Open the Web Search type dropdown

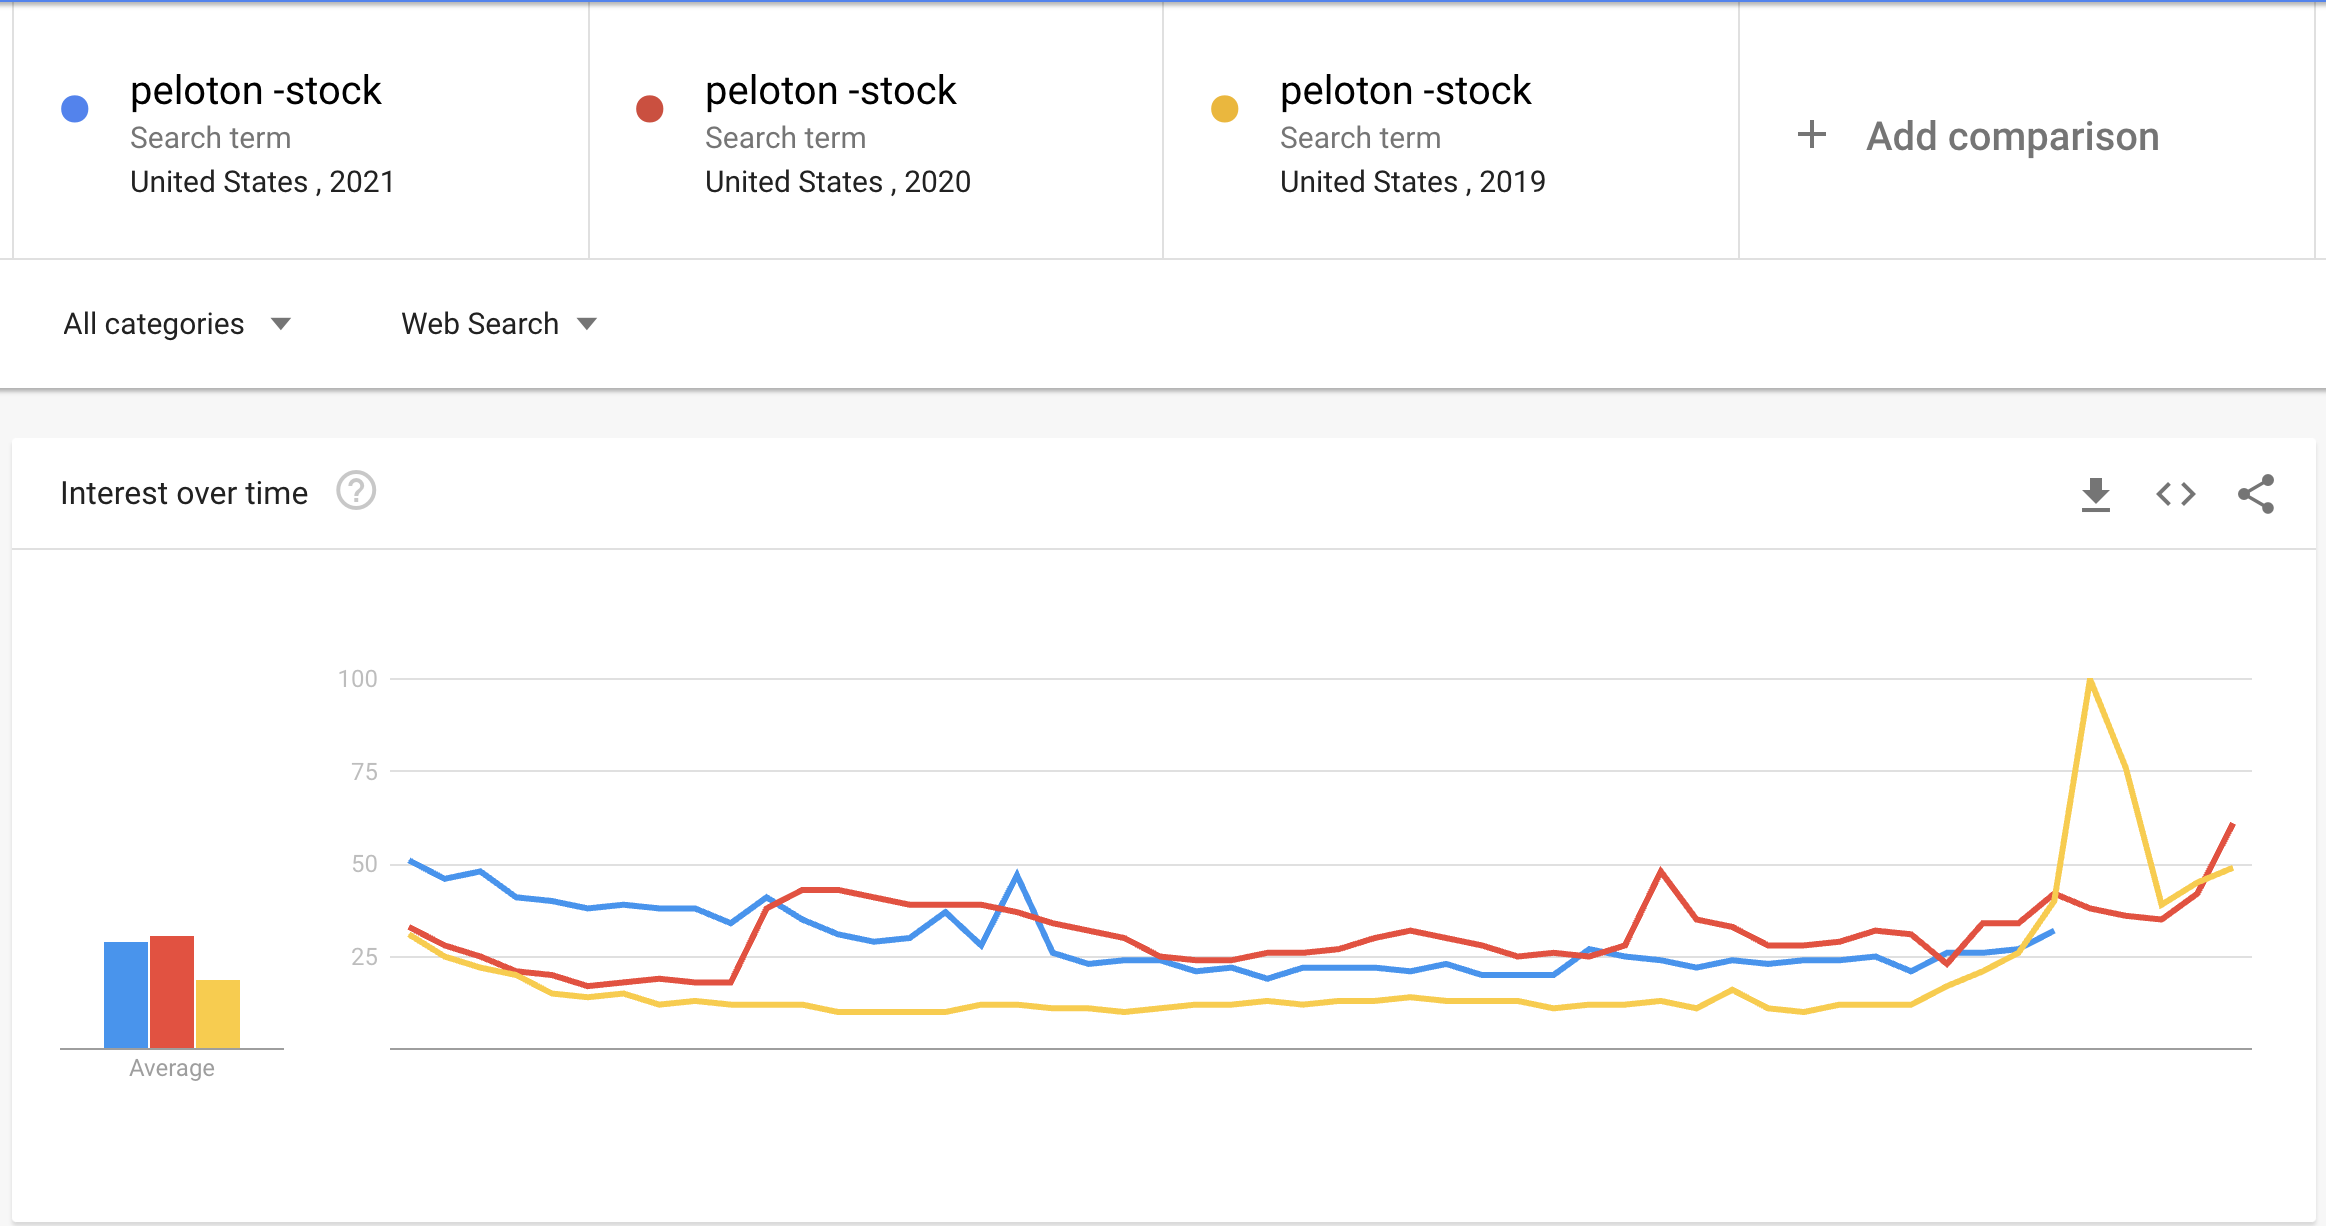(x=498, y=324)
